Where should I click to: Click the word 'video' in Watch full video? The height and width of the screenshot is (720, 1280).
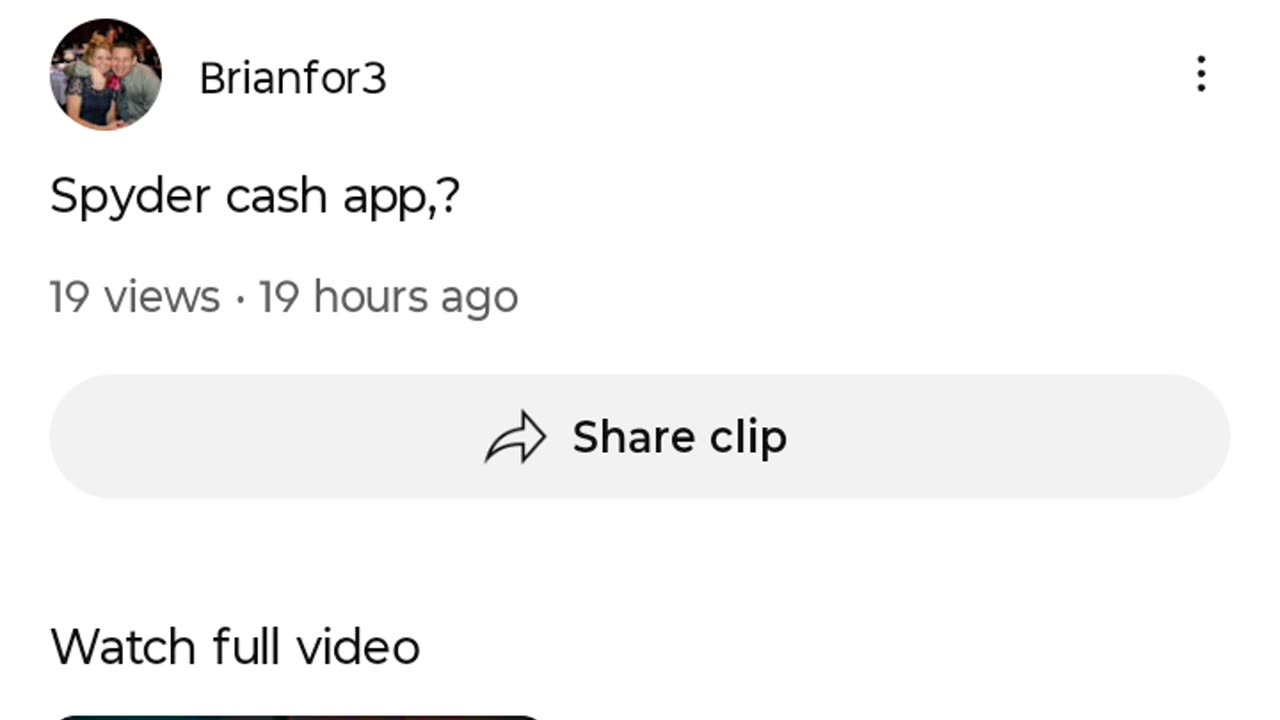coord(358,647)
